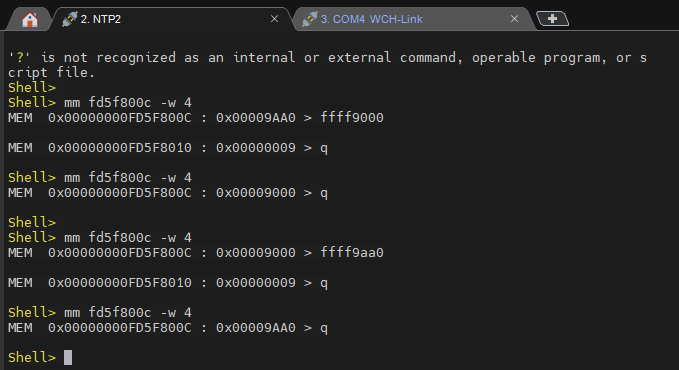The height and width of the screenshot is (370, 679).
Task: Click the empty Shell> prompt below 'cript file.'
Action: [32, 88]
